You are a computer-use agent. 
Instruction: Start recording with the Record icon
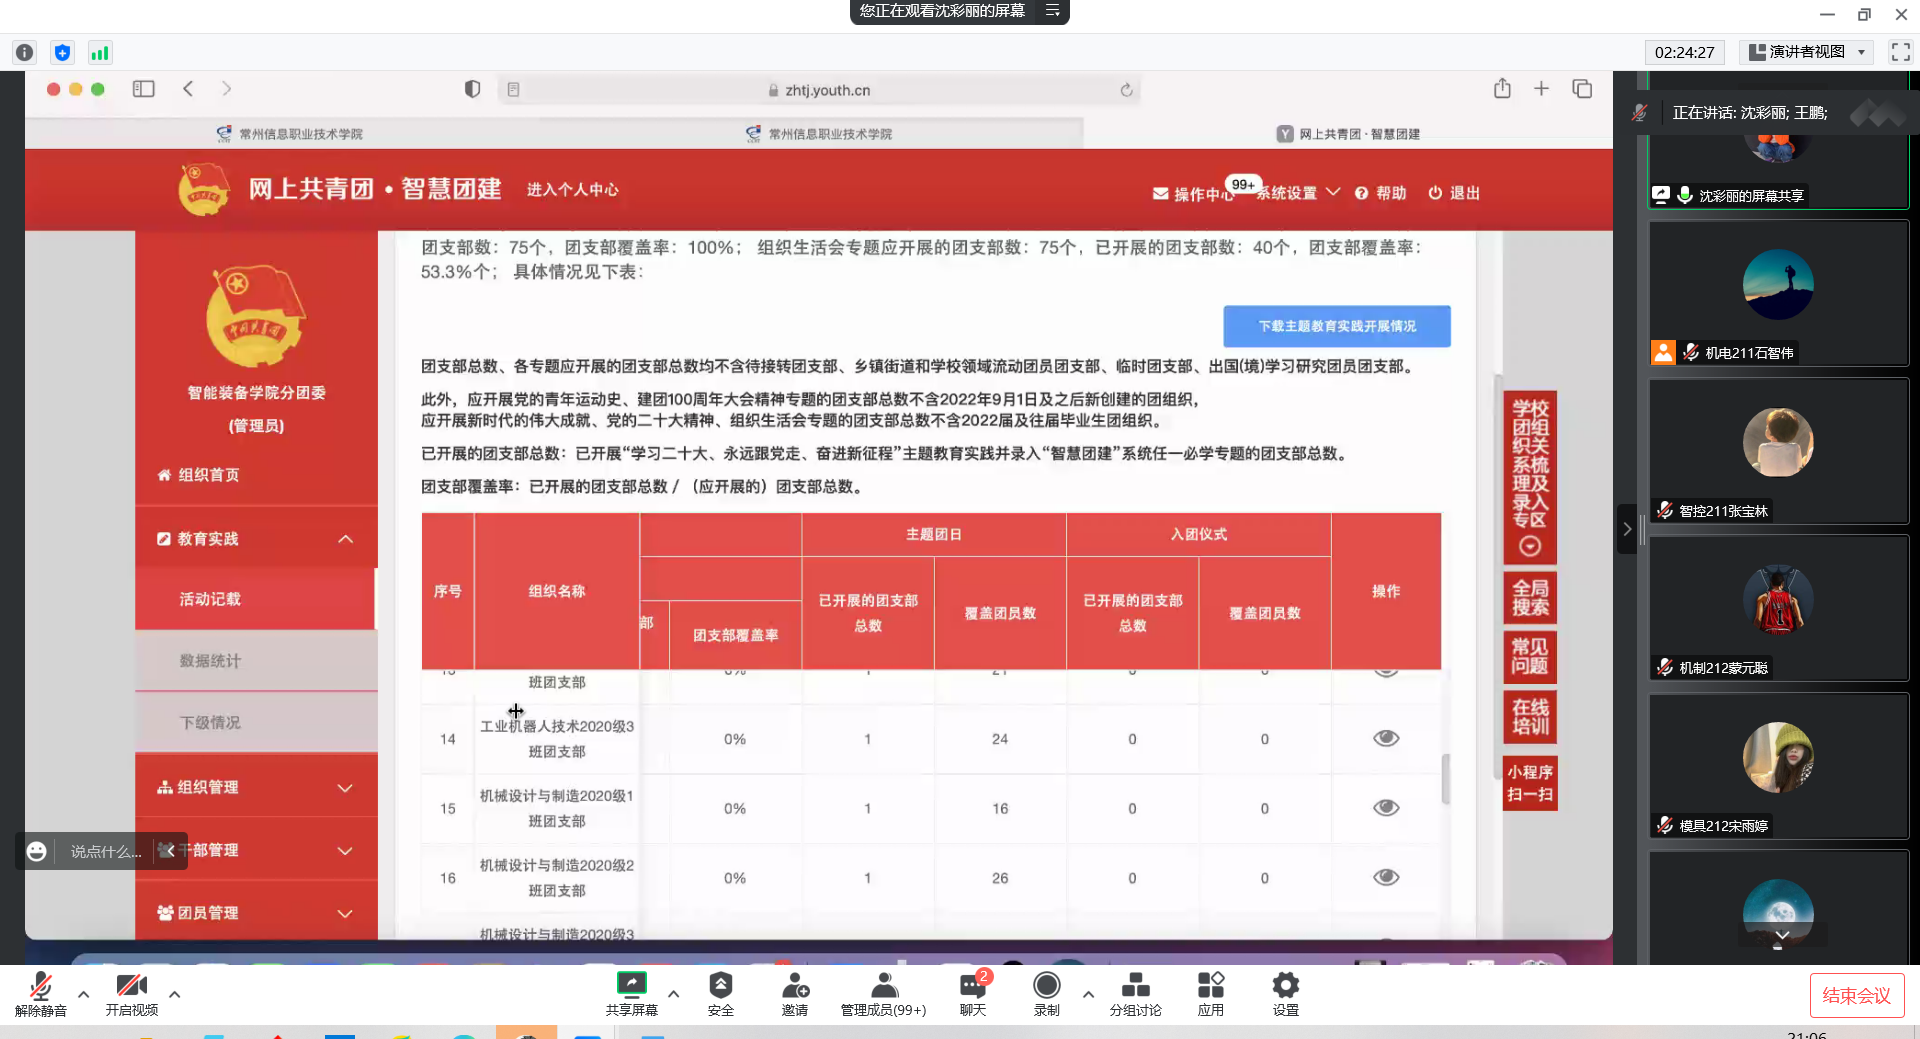[x=1046, y=986]
